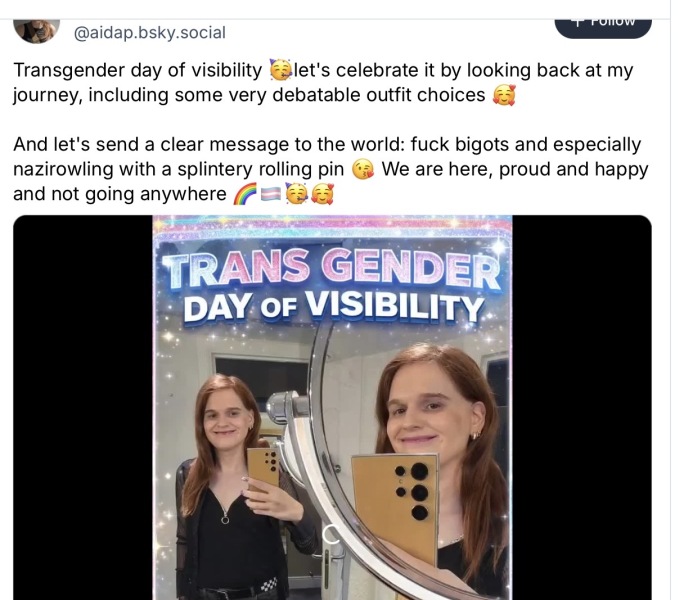This screenshot has width=684, height=600.
Task: Click the hearts-face emoji after 'outfit choices'
Action: coord(503,96)
